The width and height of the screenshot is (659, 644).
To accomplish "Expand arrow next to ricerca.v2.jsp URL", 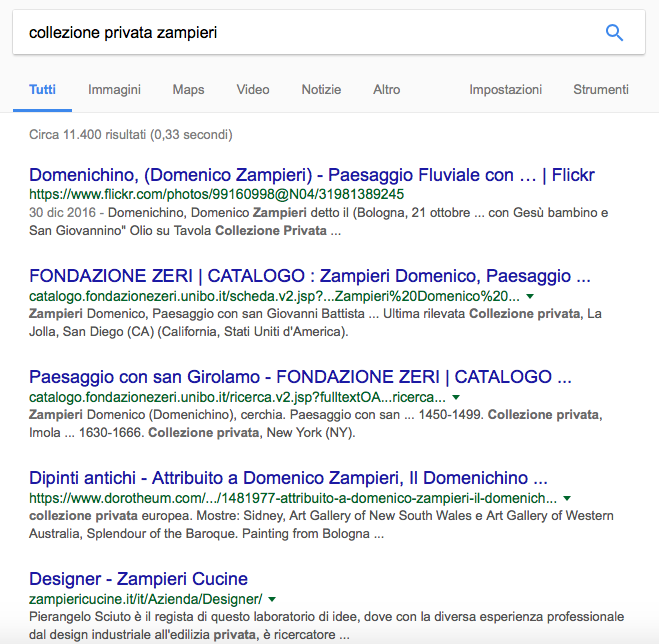I will [x=456, y=397].
